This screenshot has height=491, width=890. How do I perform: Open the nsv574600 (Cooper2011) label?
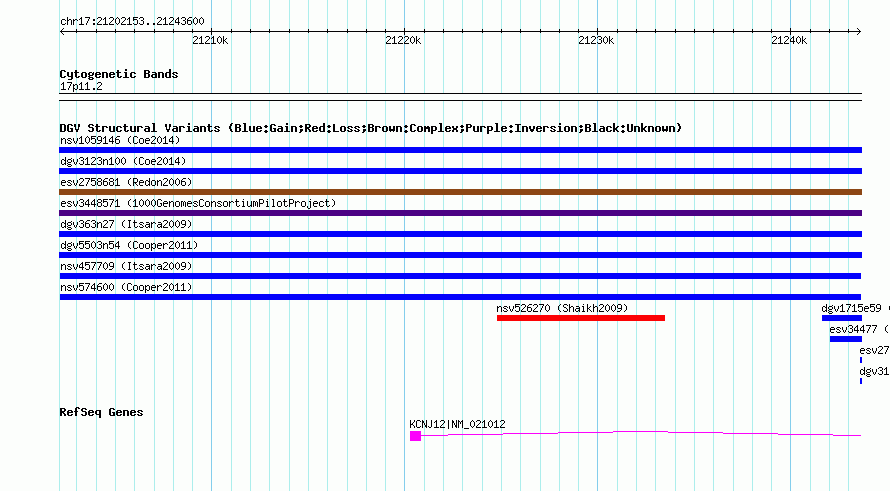tap(126, 287)
